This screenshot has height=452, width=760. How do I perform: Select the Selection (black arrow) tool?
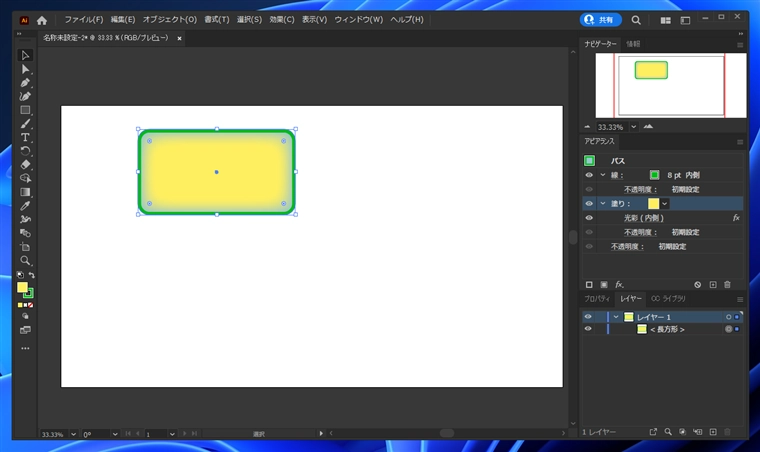coord(25,55)
